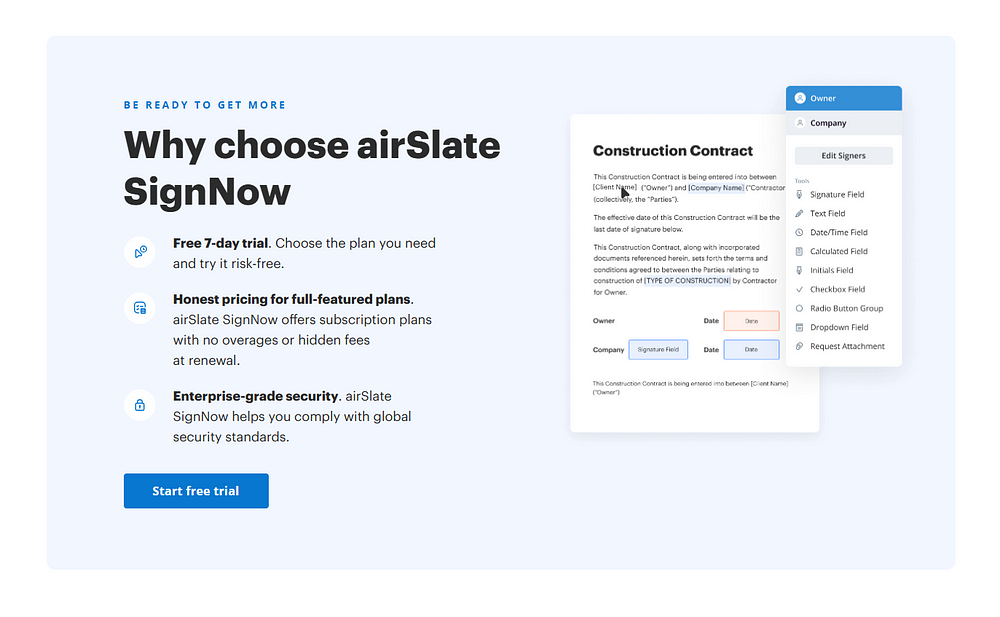The height and width of the screenshot is (617, 1000).
Task: Click the Company Signature Field box
Action: click(x=658, y=350)
